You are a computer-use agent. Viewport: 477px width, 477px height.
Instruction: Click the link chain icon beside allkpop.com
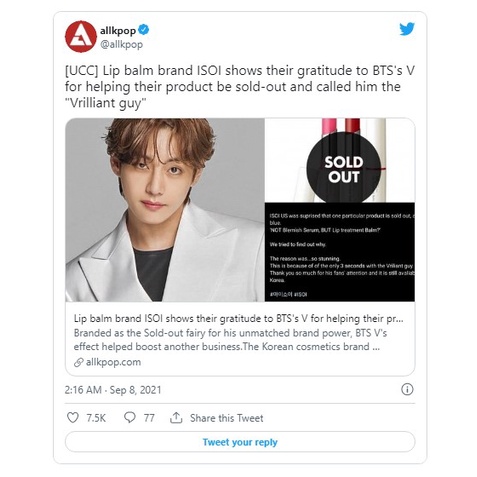[x=79, y=362]
